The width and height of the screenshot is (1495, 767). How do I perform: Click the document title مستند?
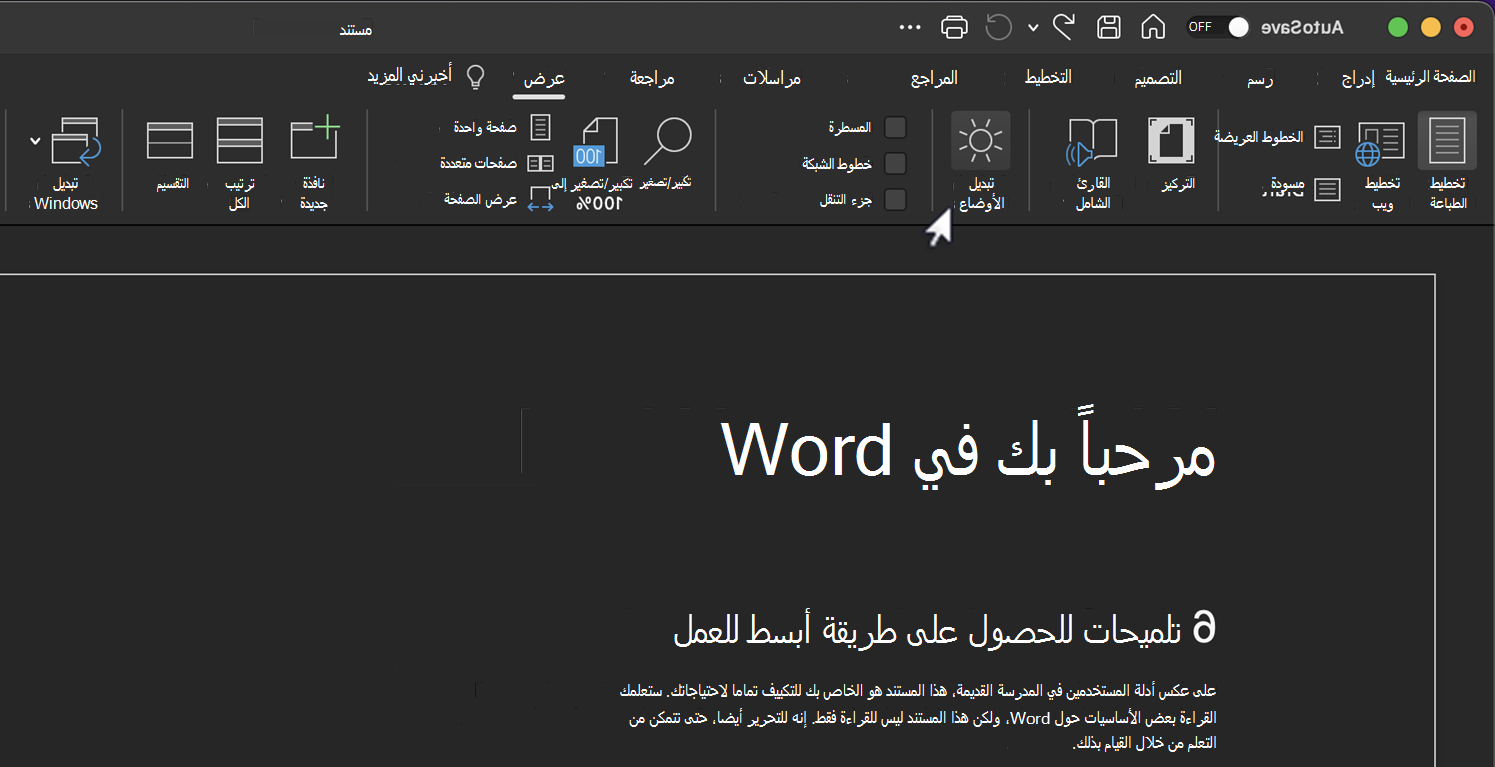pyautogui.click(x=356, y=29)
